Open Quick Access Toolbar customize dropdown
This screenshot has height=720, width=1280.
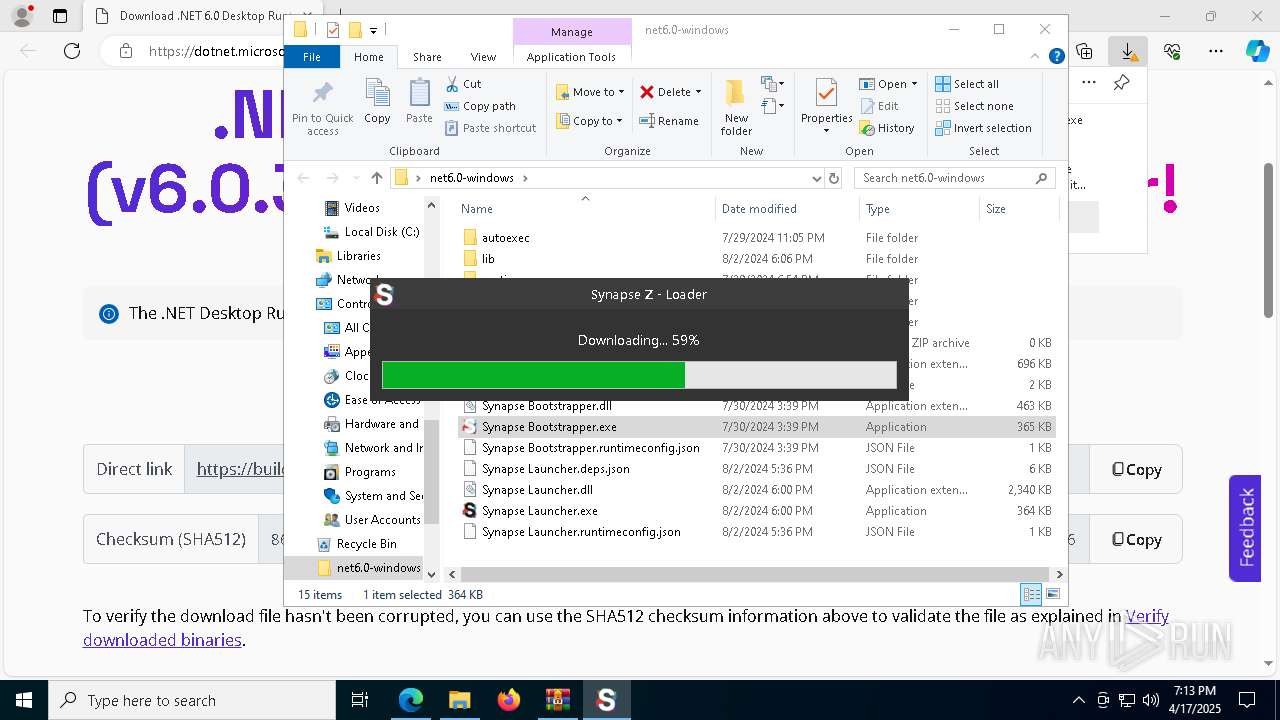coord(373,30)
